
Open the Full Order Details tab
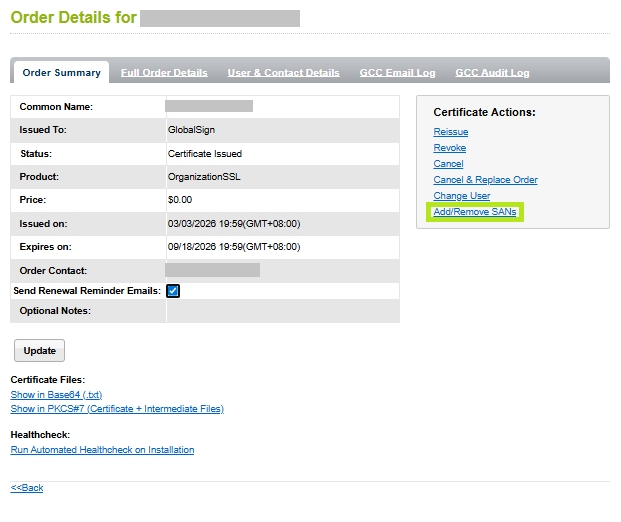(x=164, y=73)
